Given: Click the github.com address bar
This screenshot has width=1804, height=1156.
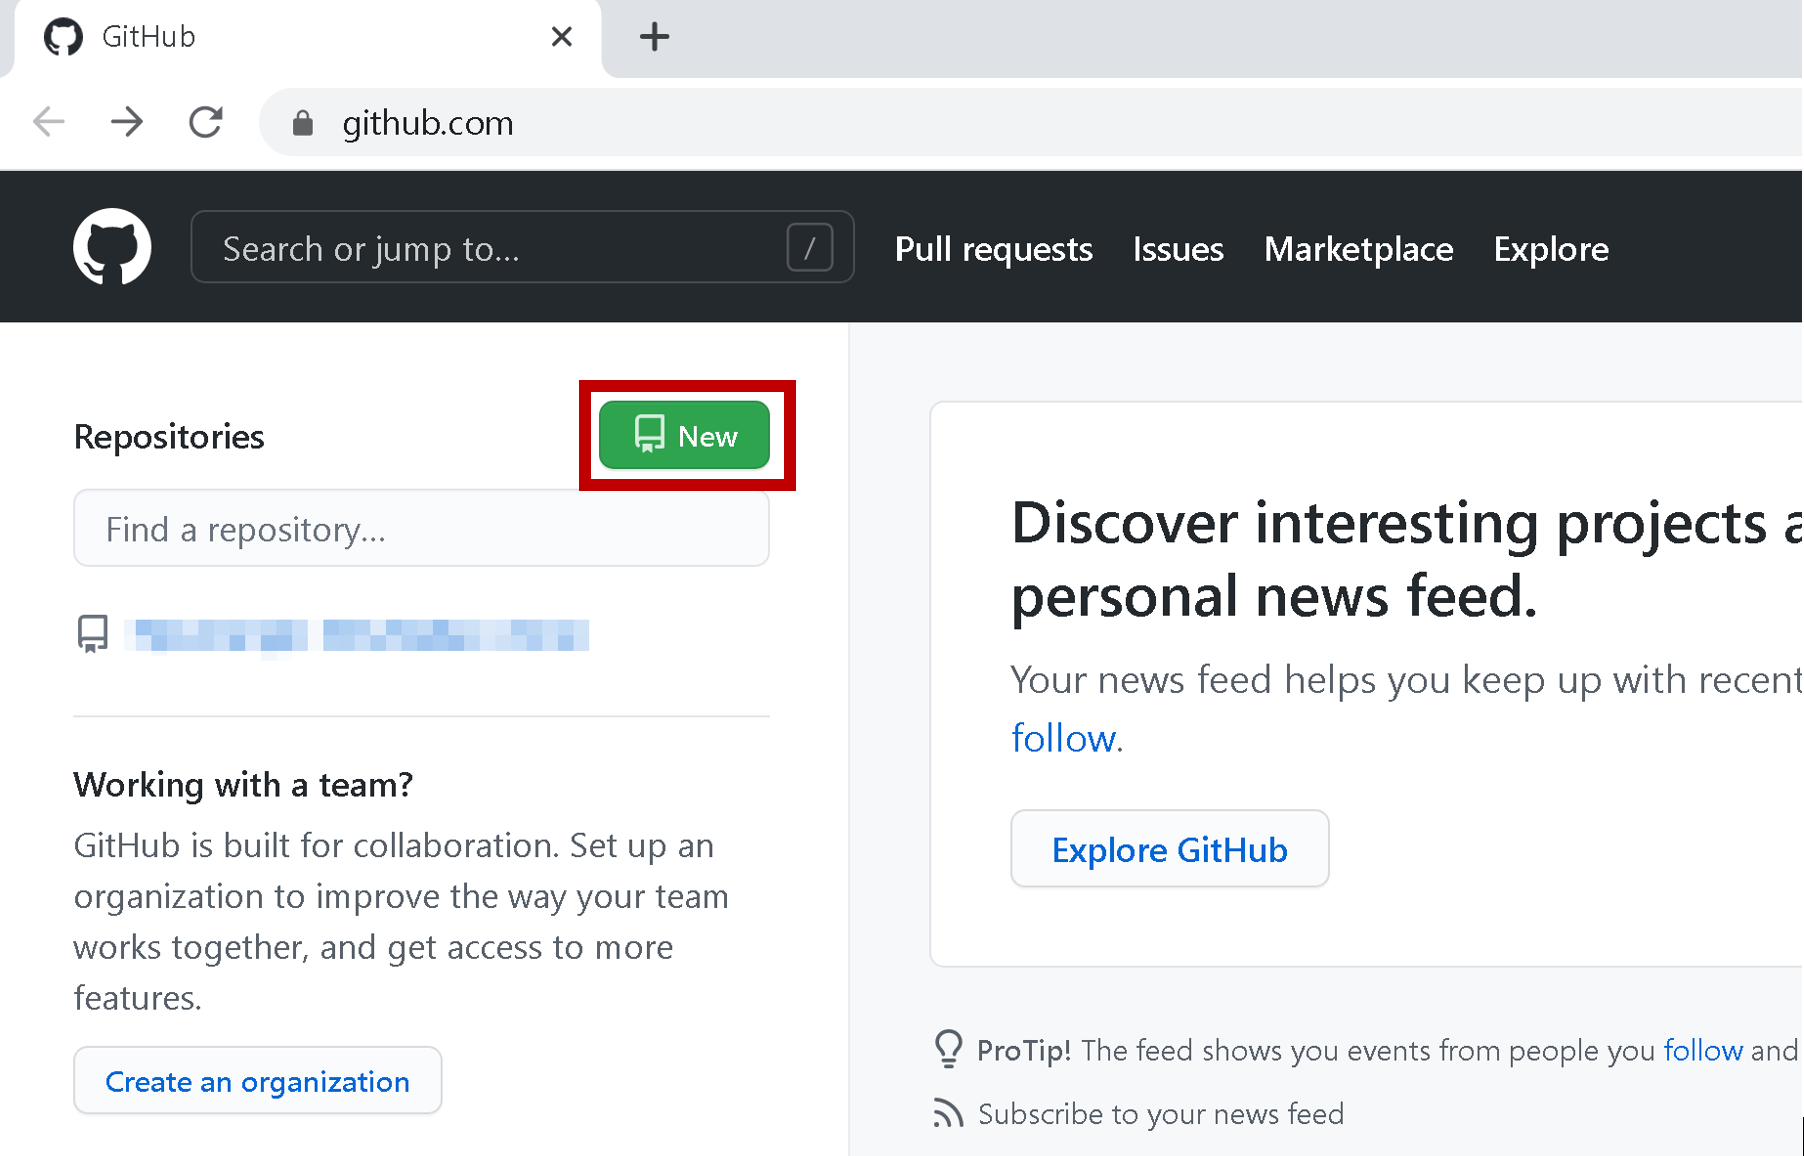Looking at the screenshot, I should [x=1030, y=123].
